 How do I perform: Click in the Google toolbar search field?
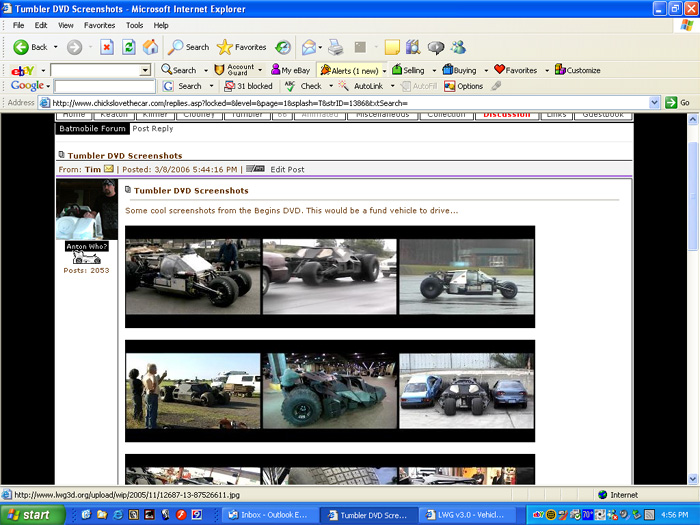(x=105, y=86)
